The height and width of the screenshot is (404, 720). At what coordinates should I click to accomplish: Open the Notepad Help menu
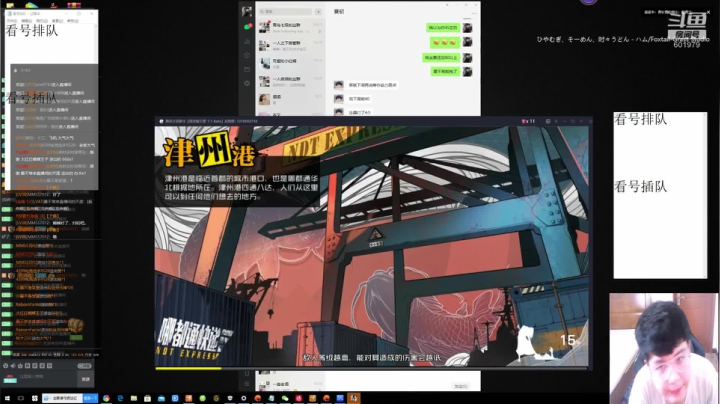coord(73,21)
